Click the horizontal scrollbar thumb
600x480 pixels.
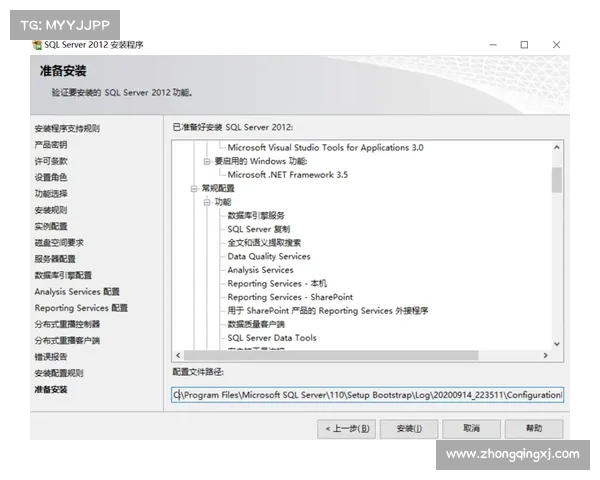[331, 356]
